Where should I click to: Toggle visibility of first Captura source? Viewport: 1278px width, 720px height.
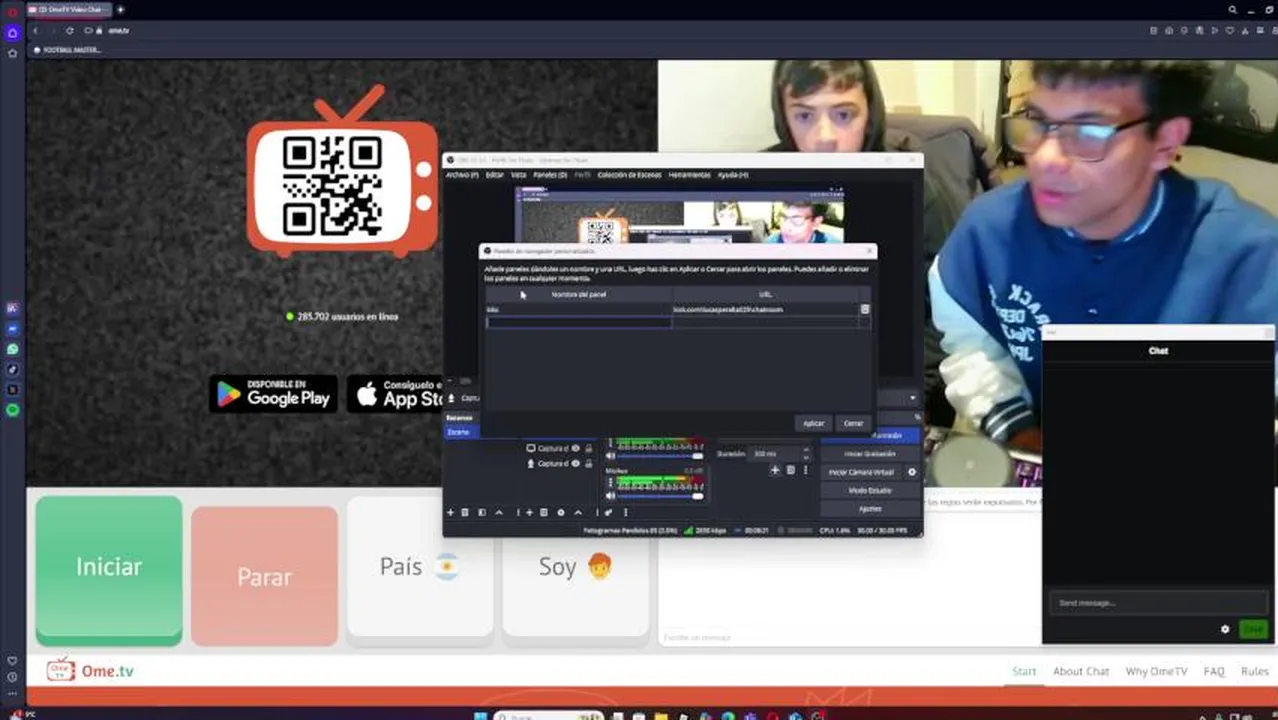[x=575, y=448]
